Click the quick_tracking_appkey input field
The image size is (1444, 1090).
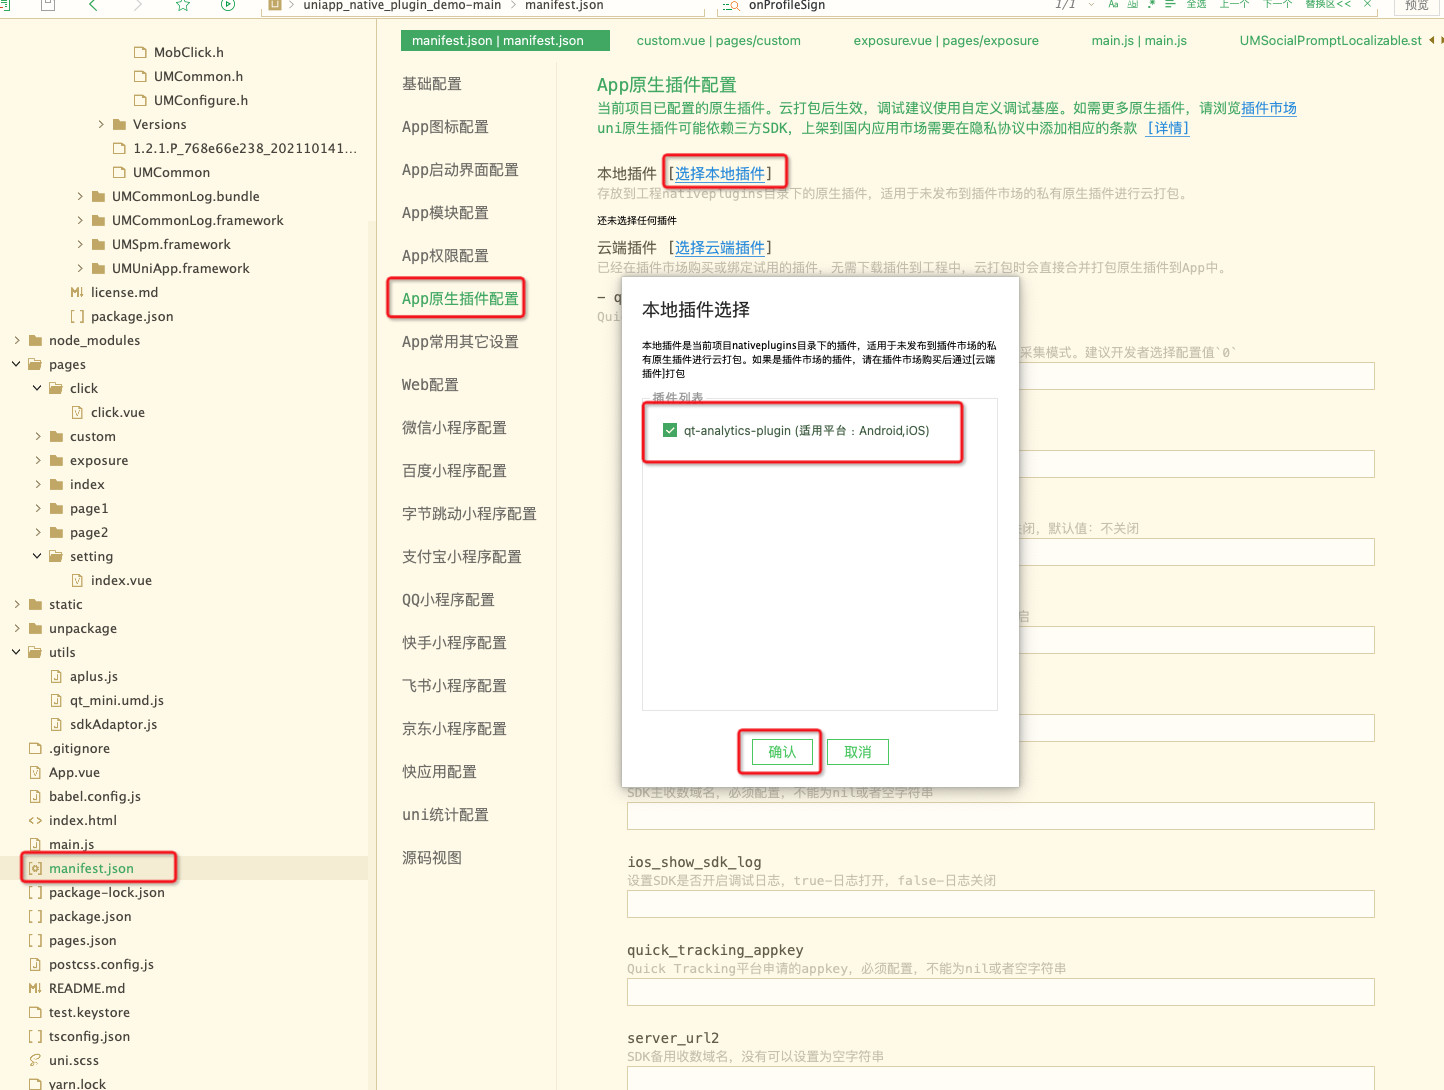click(1000, 992)
